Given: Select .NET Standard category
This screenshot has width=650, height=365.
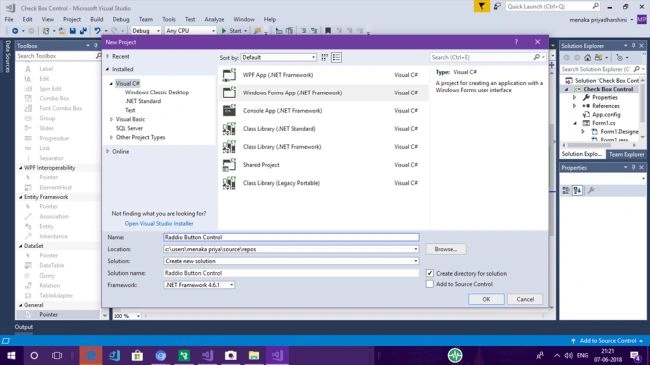Looking at the screenshot, I should click(143, 101).
